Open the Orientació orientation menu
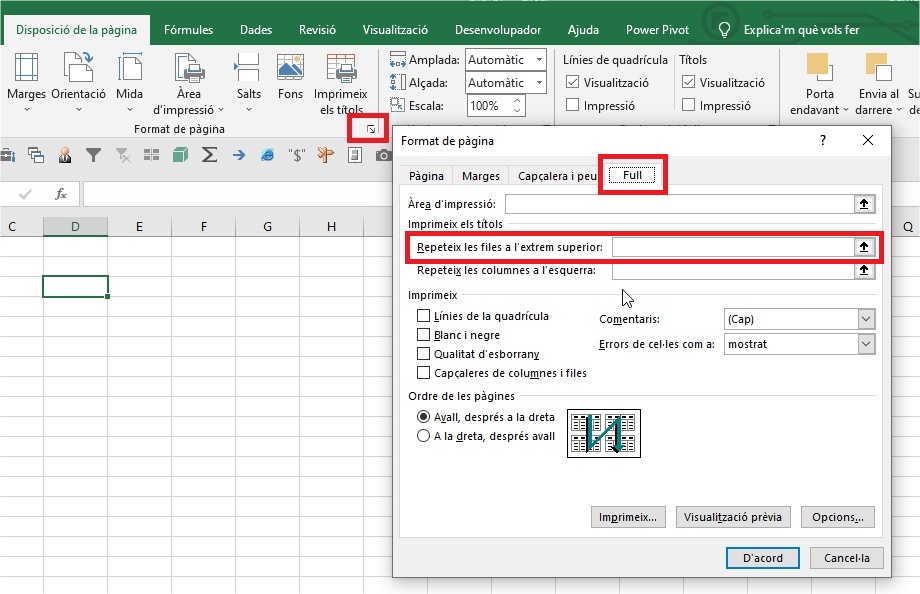920x594 pixels. coord(79,82)
